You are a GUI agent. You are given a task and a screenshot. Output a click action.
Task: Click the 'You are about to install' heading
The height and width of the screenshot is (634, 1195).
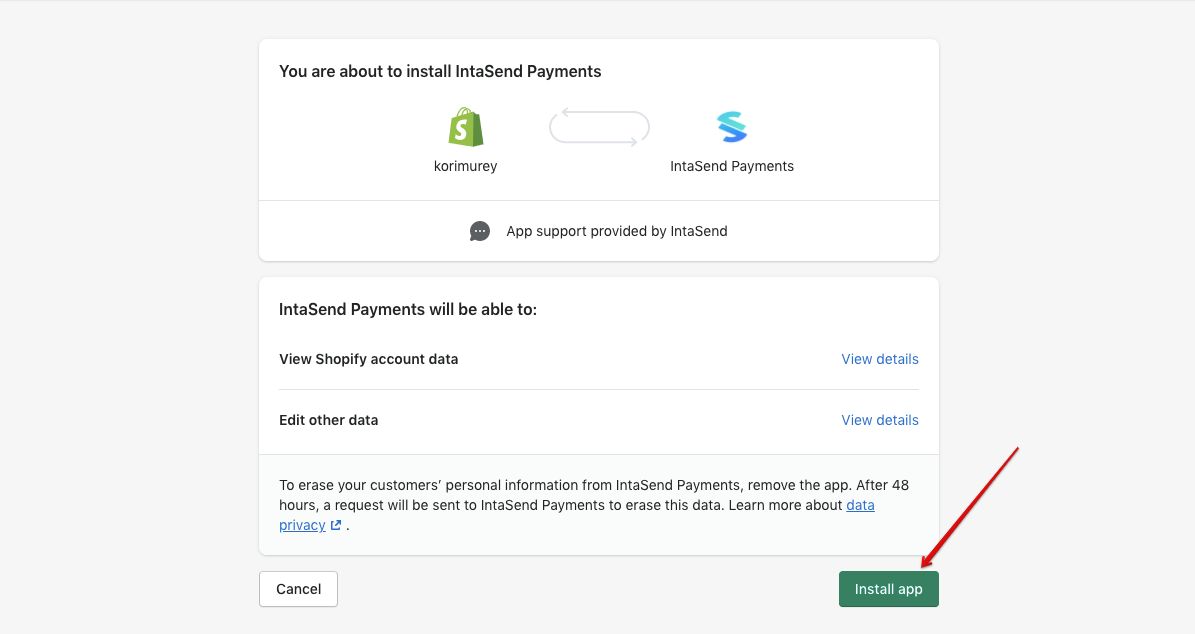[440, 72]
